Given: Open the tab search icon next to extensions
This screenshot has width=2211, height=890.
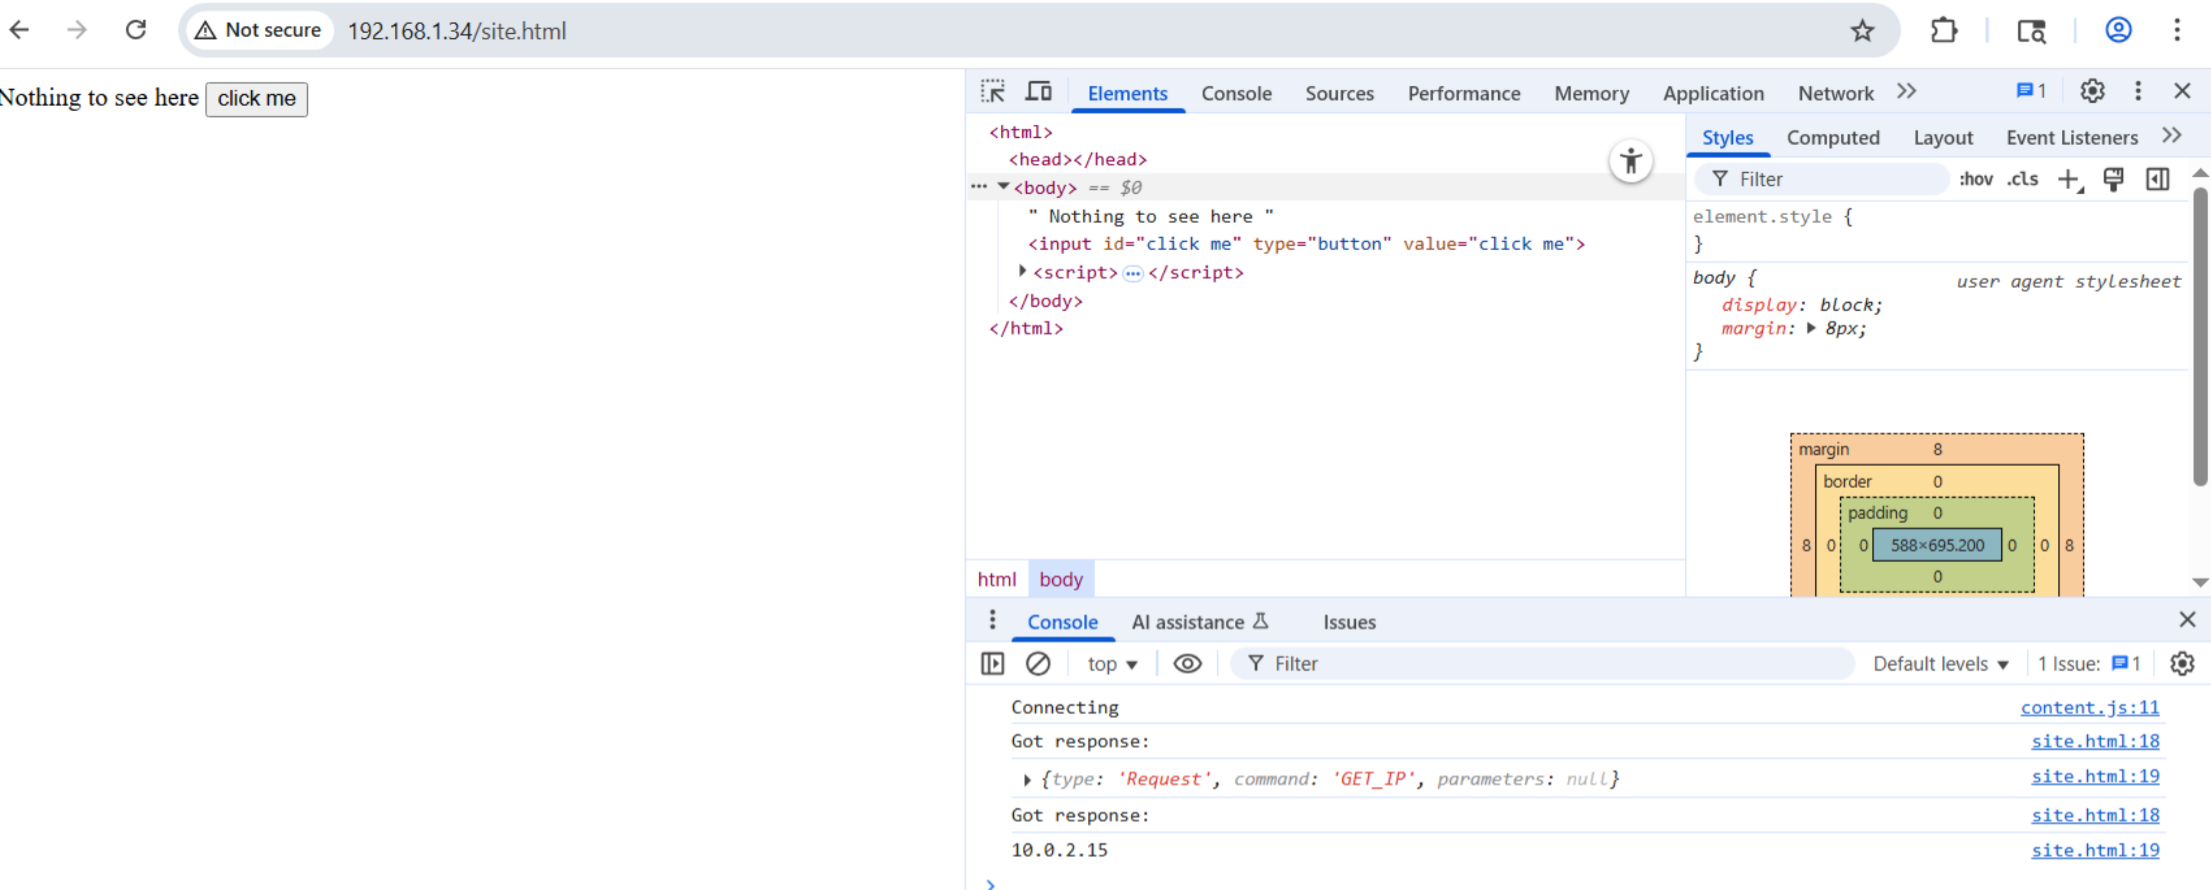Looking at the screenshot, I should 2031,31.
